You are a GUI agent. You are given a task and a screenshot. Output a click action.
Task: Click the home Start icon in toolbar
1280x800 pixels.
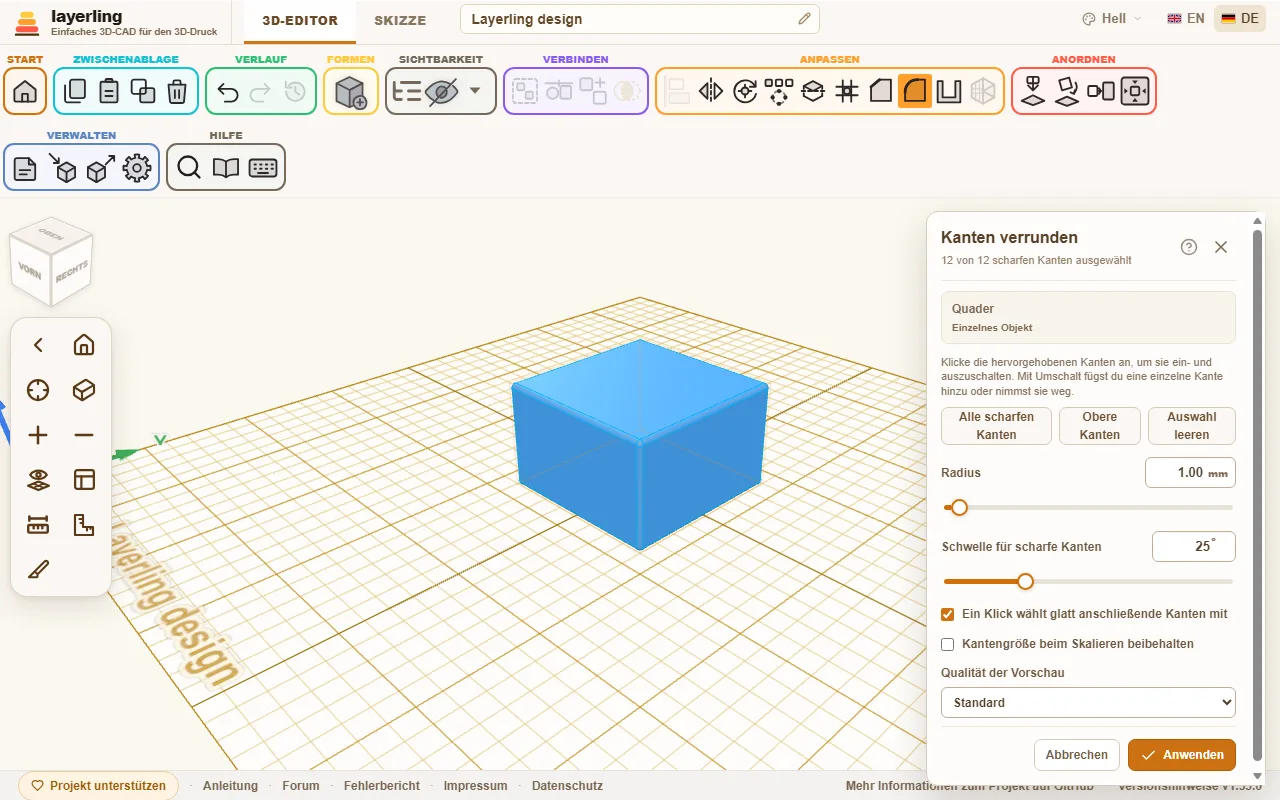click(x=25, y=91)
